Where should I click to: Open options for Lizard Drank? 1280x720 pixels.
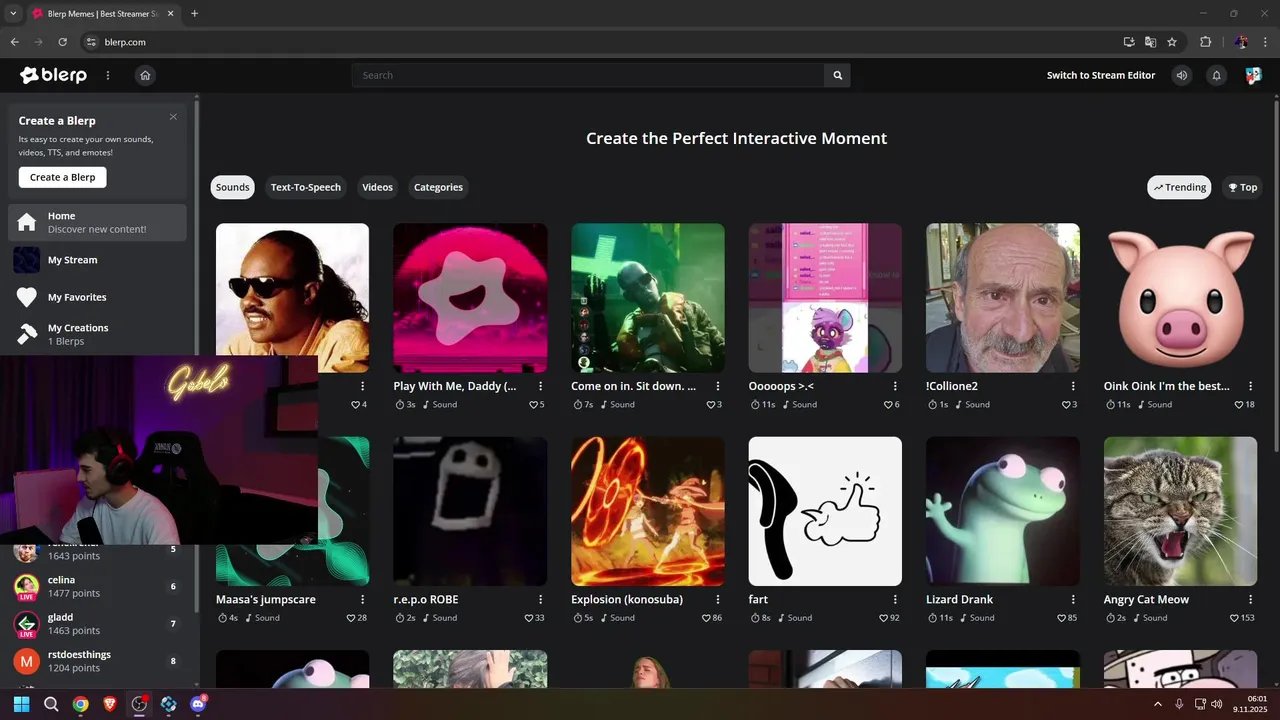(1073, 600)
